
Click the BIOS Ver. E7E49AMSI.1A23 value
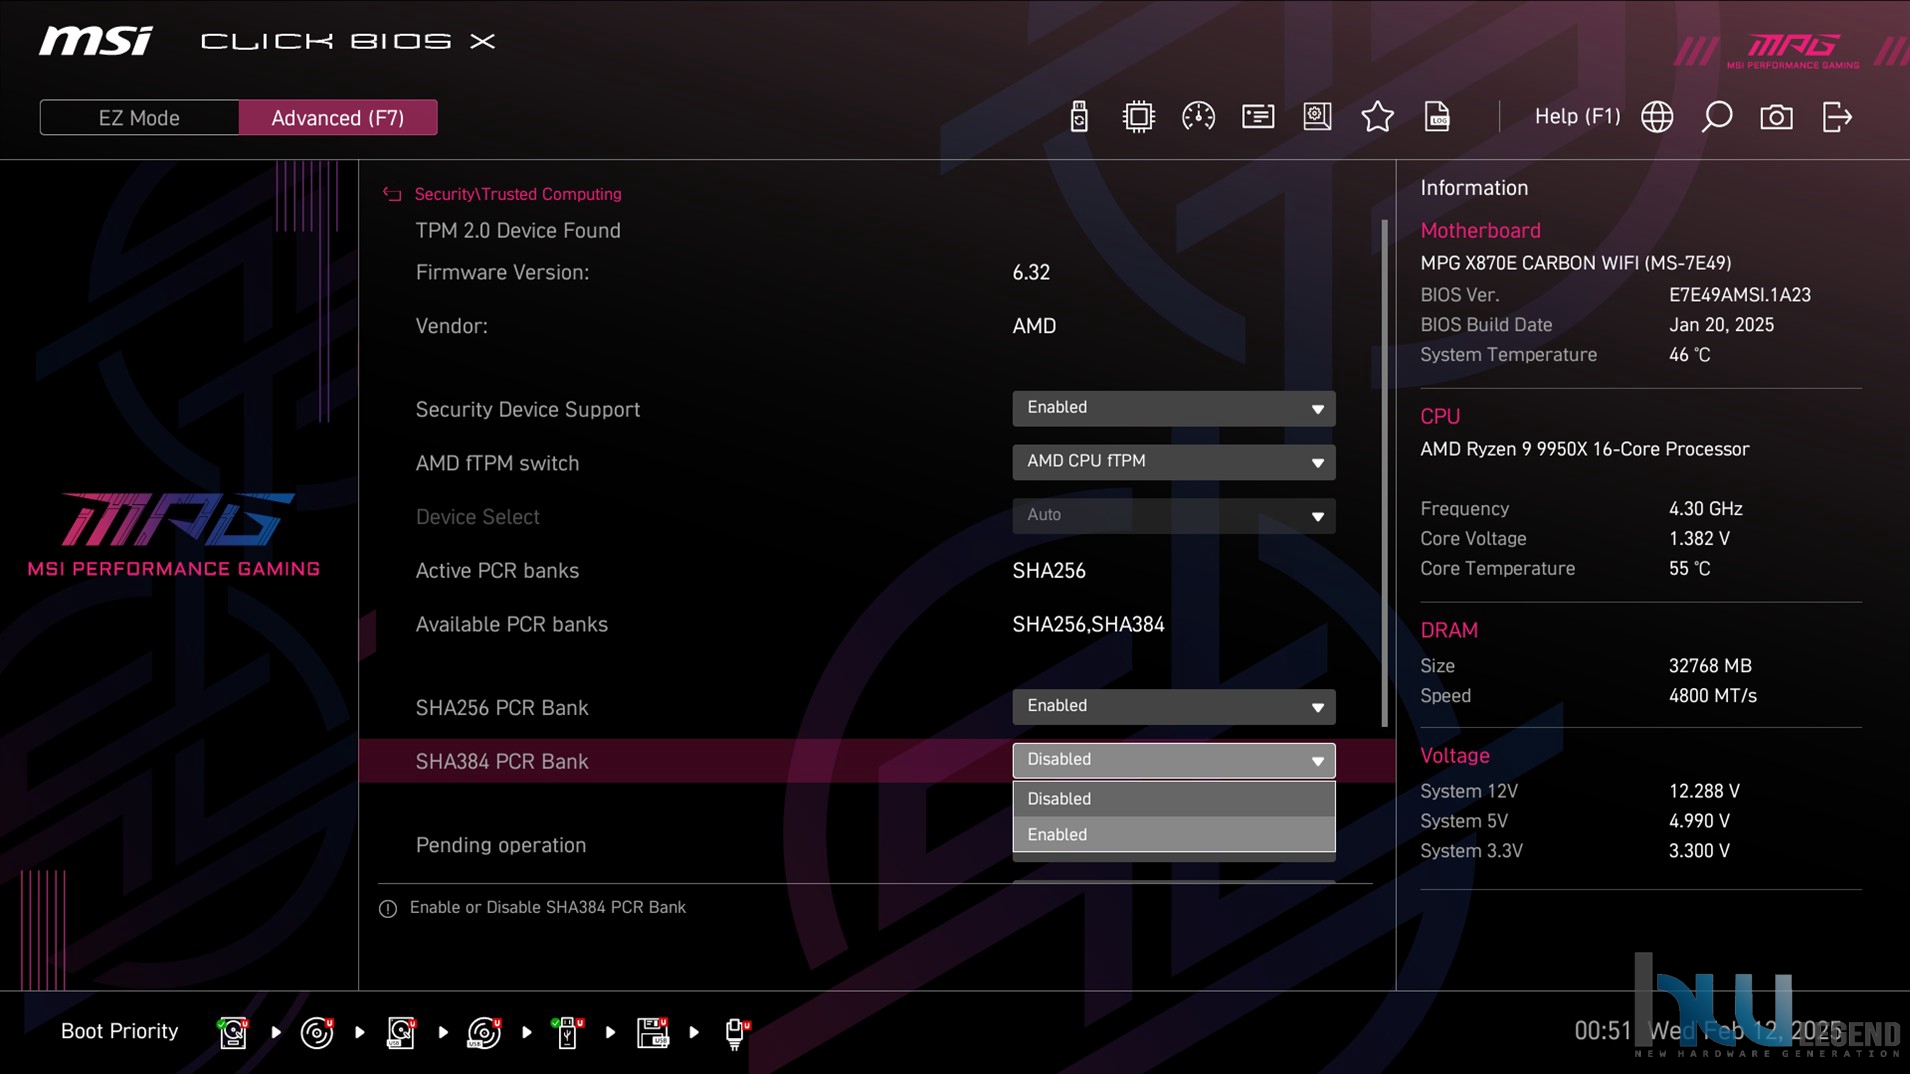(1739, 295)
